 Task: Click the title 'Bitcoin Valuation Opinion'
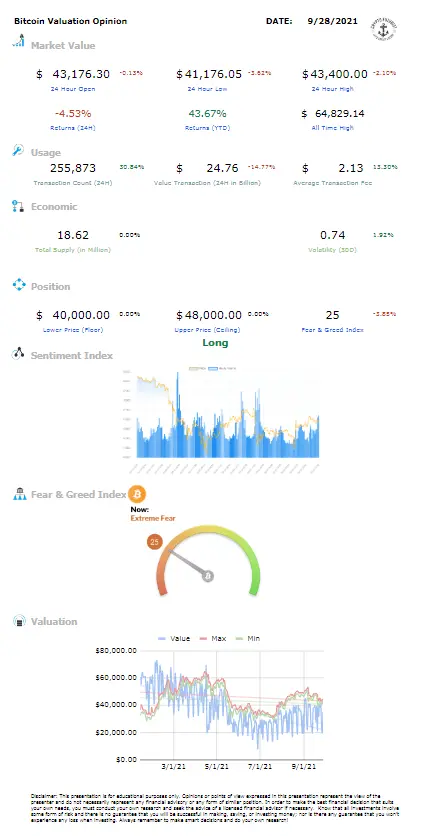71,21
